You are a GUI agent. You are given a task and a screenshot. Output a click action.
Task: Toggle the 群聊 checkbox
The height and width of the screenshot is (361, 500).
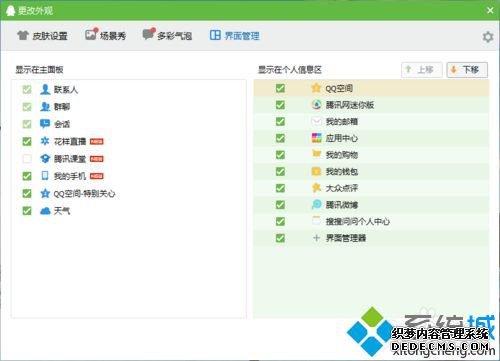27,107
